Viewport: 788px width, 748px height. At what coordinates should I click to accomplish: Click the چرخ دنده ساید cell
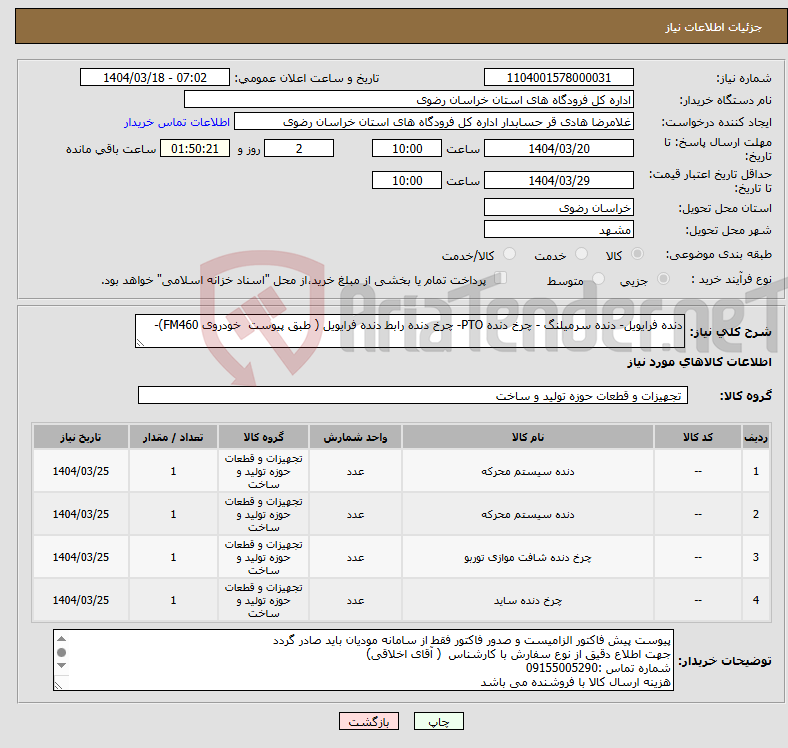[528, 600]
